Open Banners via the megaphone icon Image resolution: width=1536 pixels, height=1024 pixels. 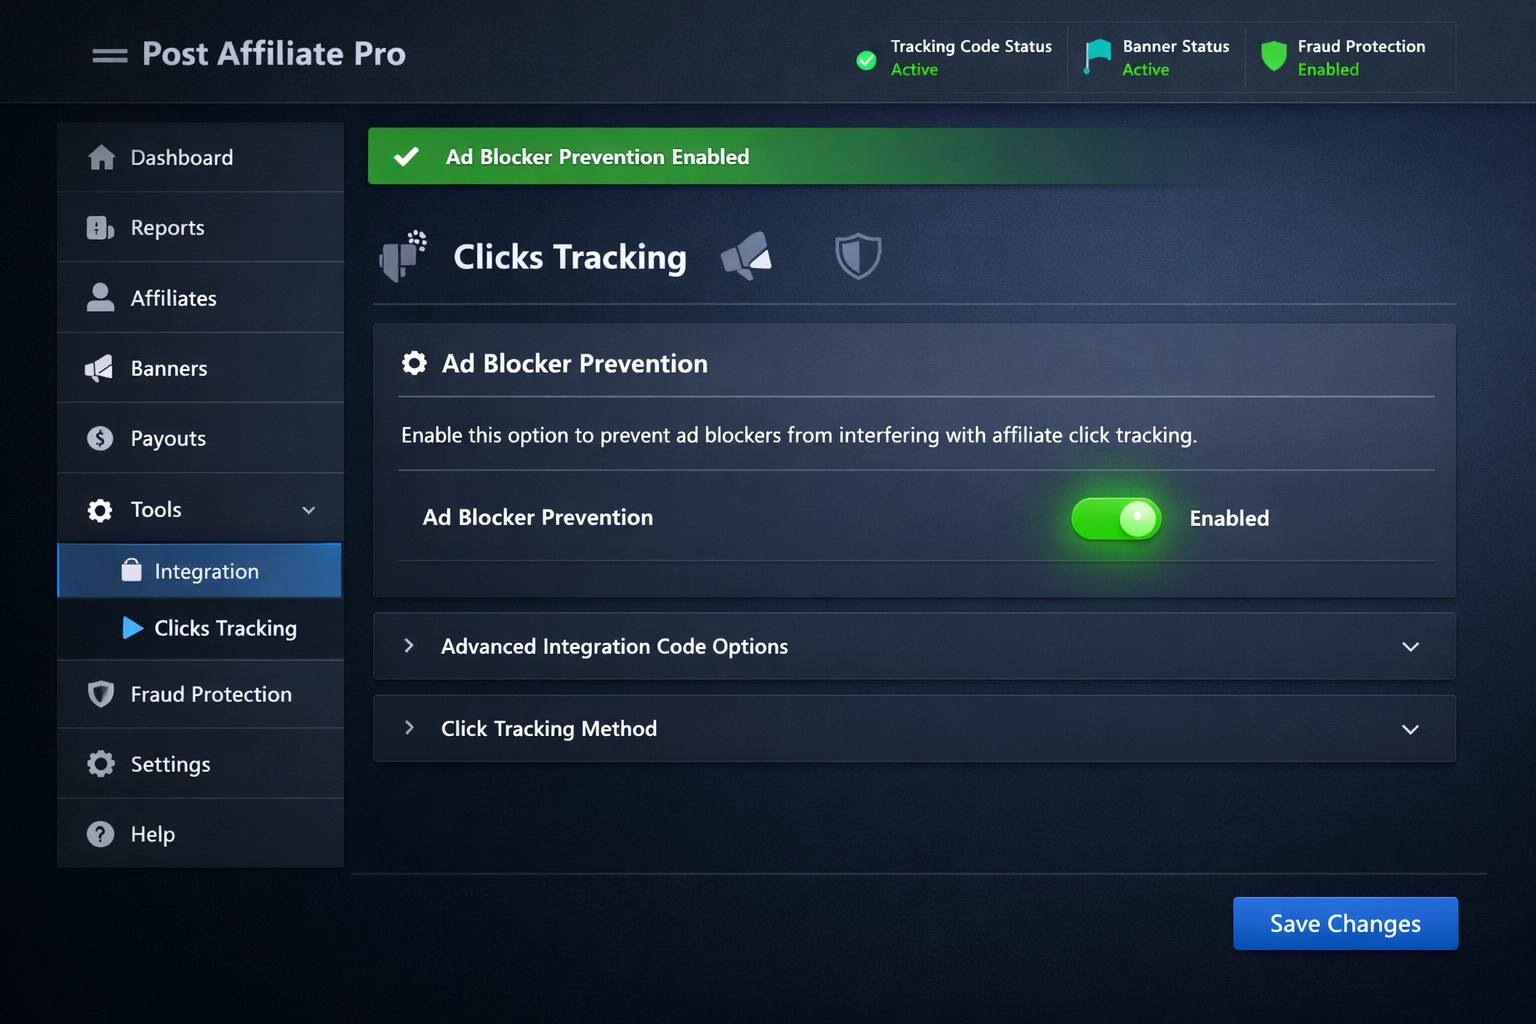[100, 367]
